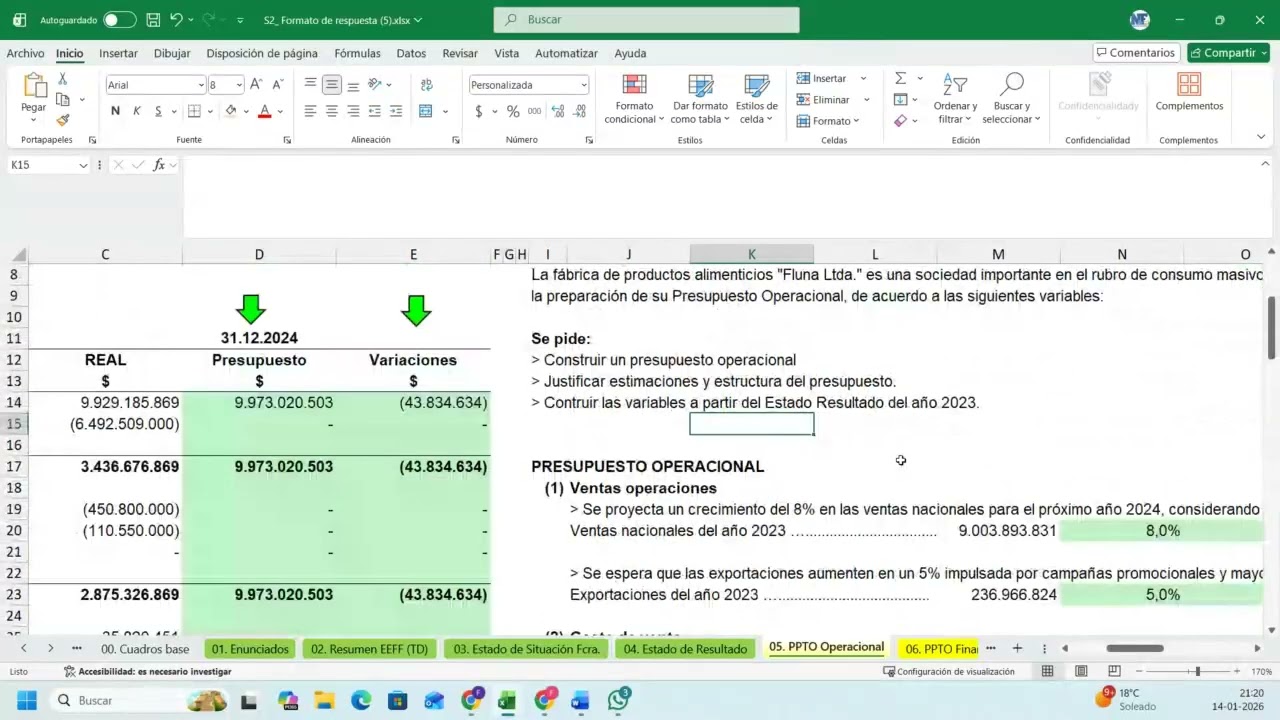Toggle align text left
This screenshot has width=1280, height=720.
pyautogui.click(x=311, y=111)
